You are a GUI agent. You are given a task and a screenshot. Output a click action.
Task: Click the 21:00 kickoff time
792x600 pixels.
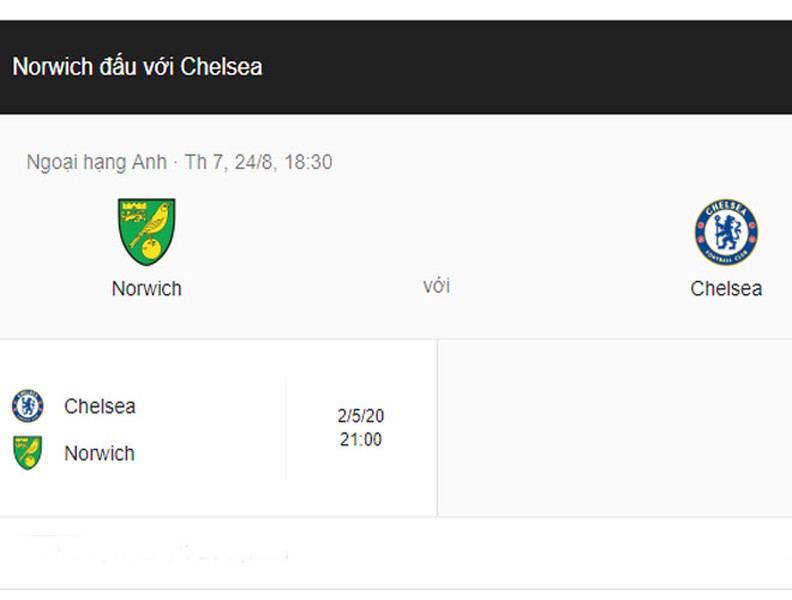(361, 439)
